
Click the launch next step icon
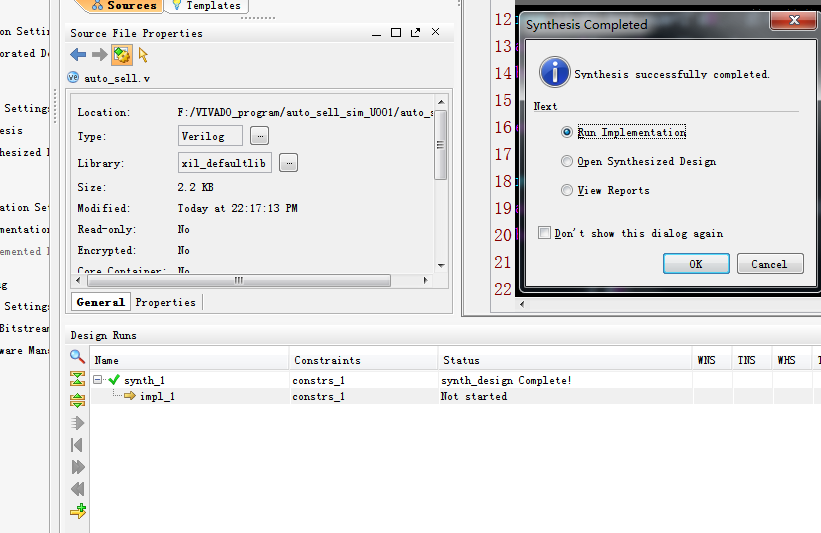pyautogui.click(x=77, y=467)
